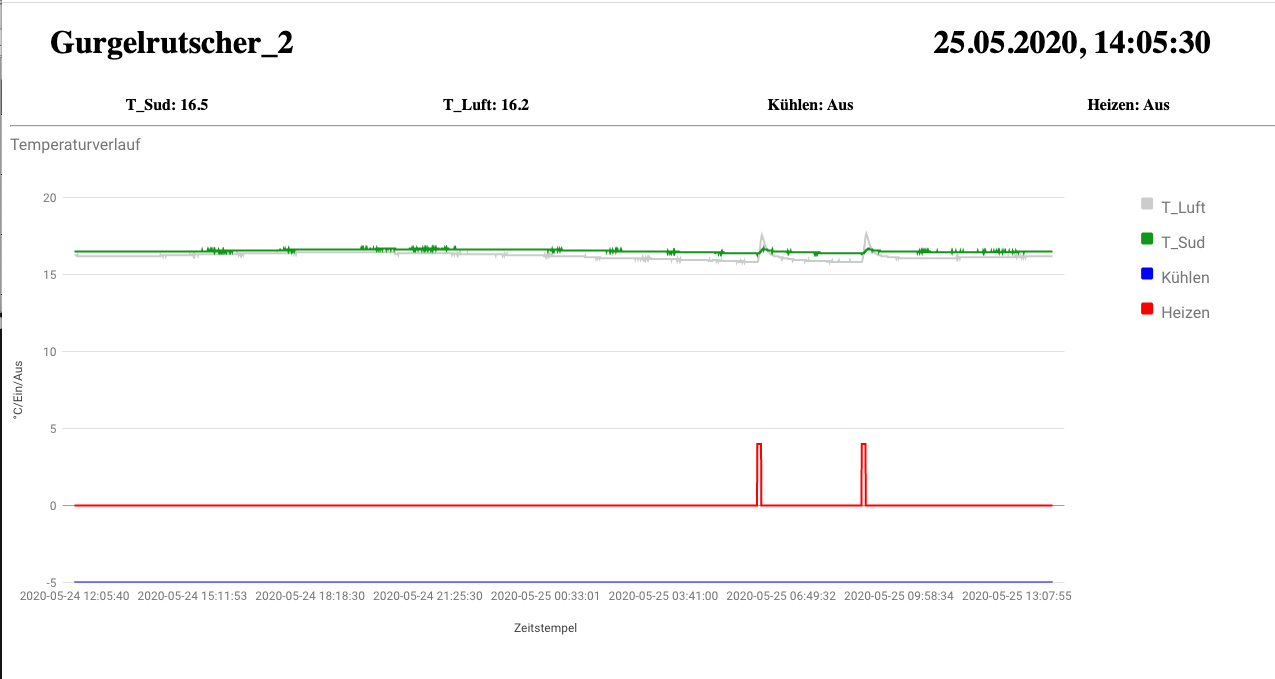Click the green T_Sud legend swatch
Screen dimensions: 1275x679
pos(1147,239)
